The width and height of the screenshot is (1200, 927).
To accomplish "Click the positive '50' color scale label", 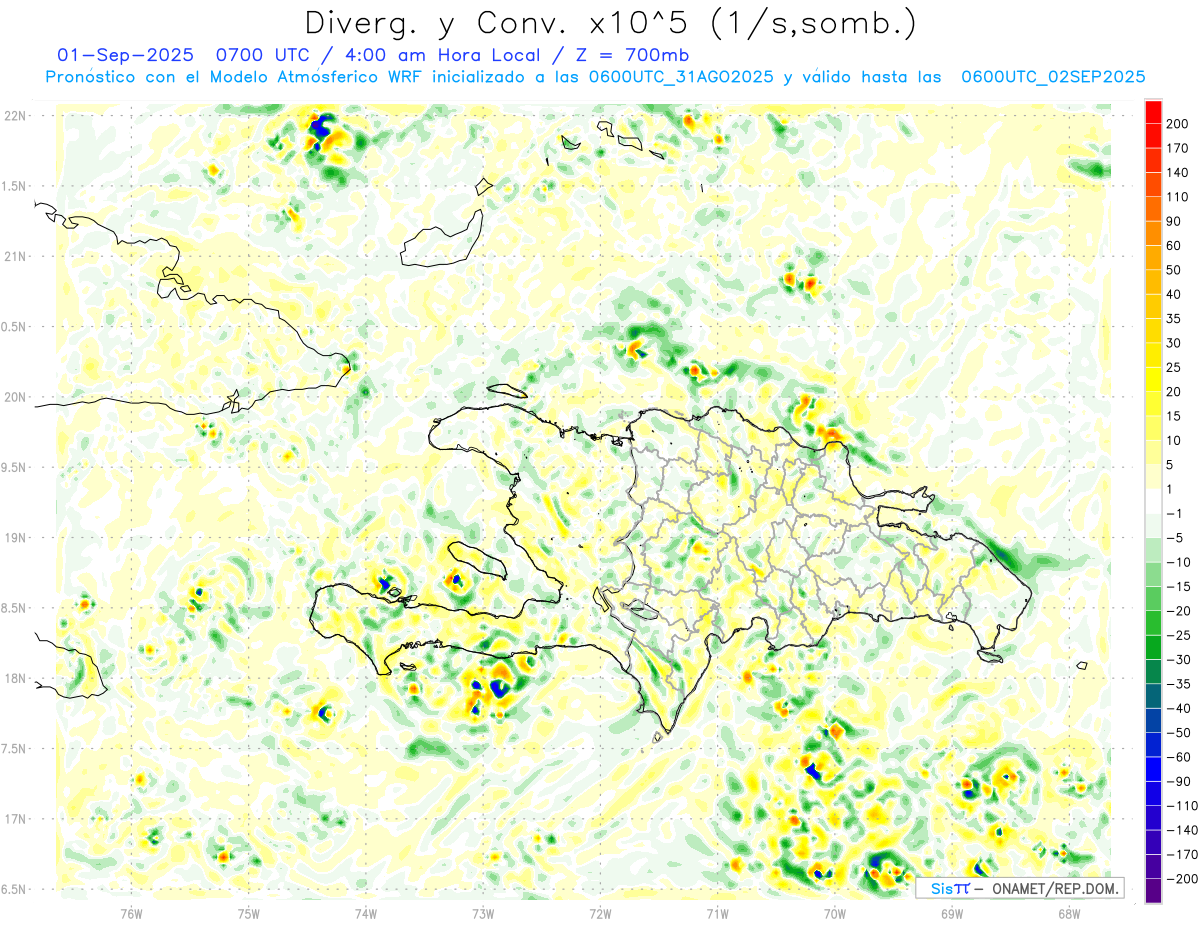I will pyautogui.click(x=1174, y=270).
